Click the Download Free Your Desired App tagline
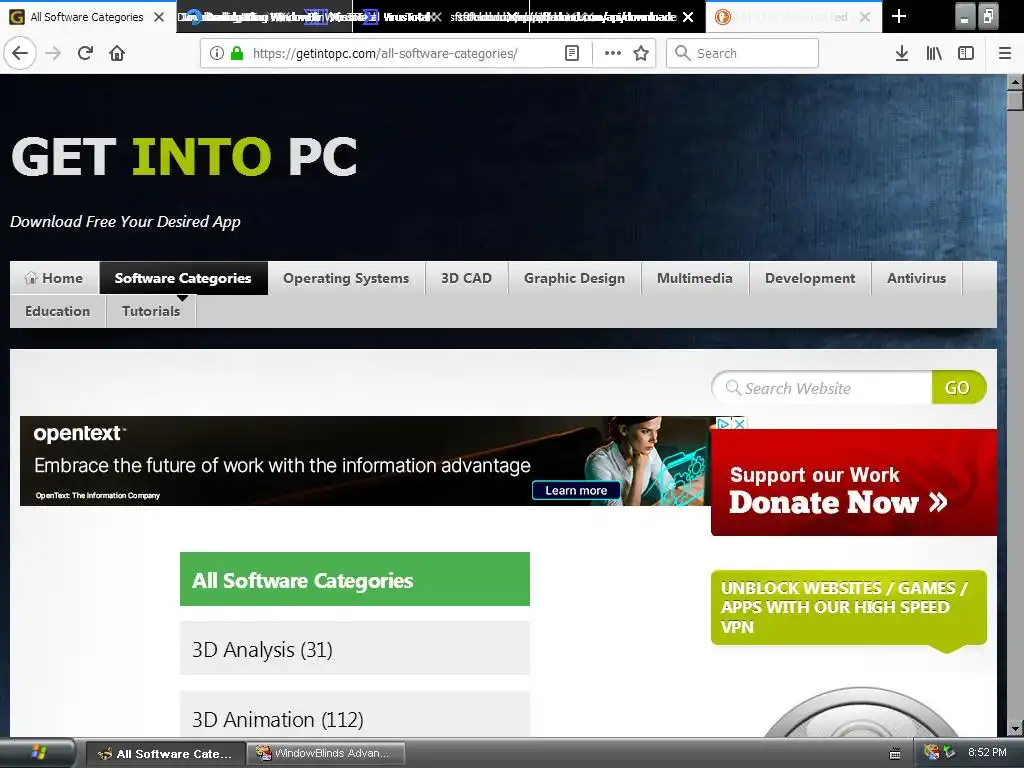 click(x=125, y=222)
